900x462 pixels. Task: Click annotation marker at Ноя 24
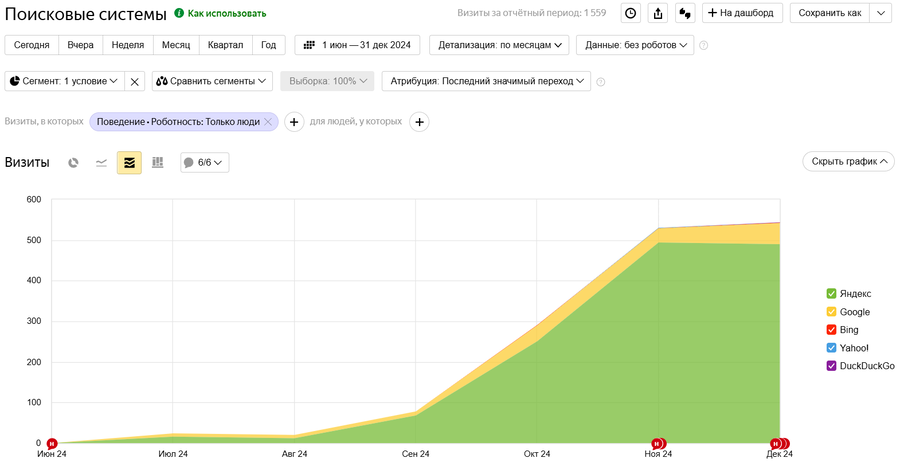pyautogui.click(x=658, y=443)
